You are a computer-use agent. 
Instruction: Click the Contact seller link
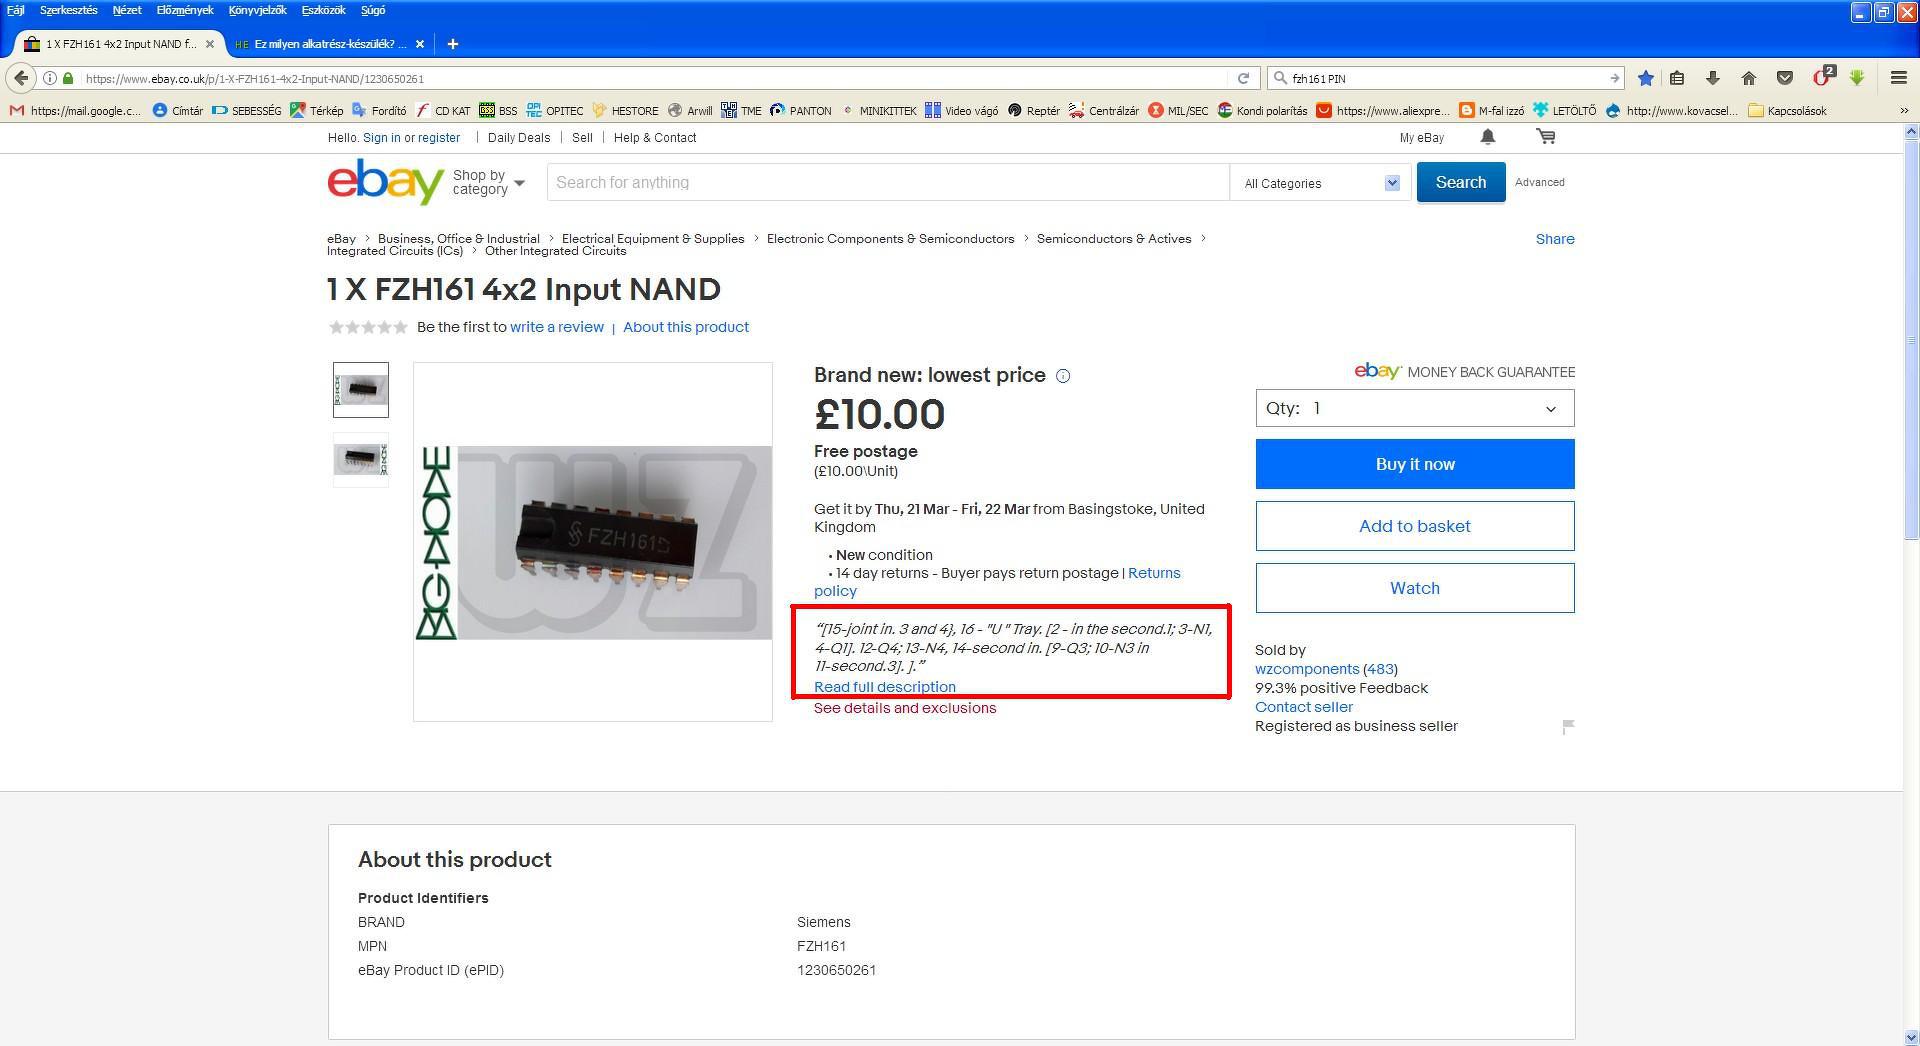(1304, 707)
